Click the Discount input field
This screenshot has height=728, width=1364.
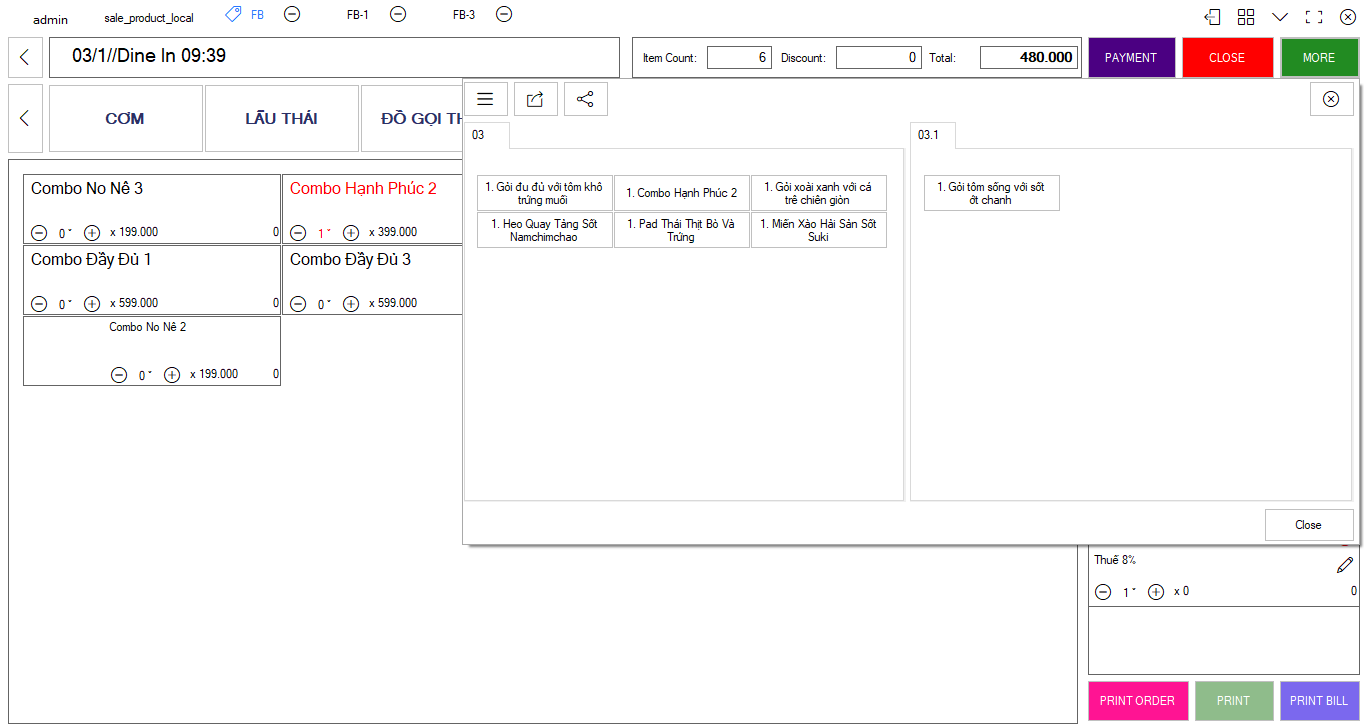click(x=878, y=58)
